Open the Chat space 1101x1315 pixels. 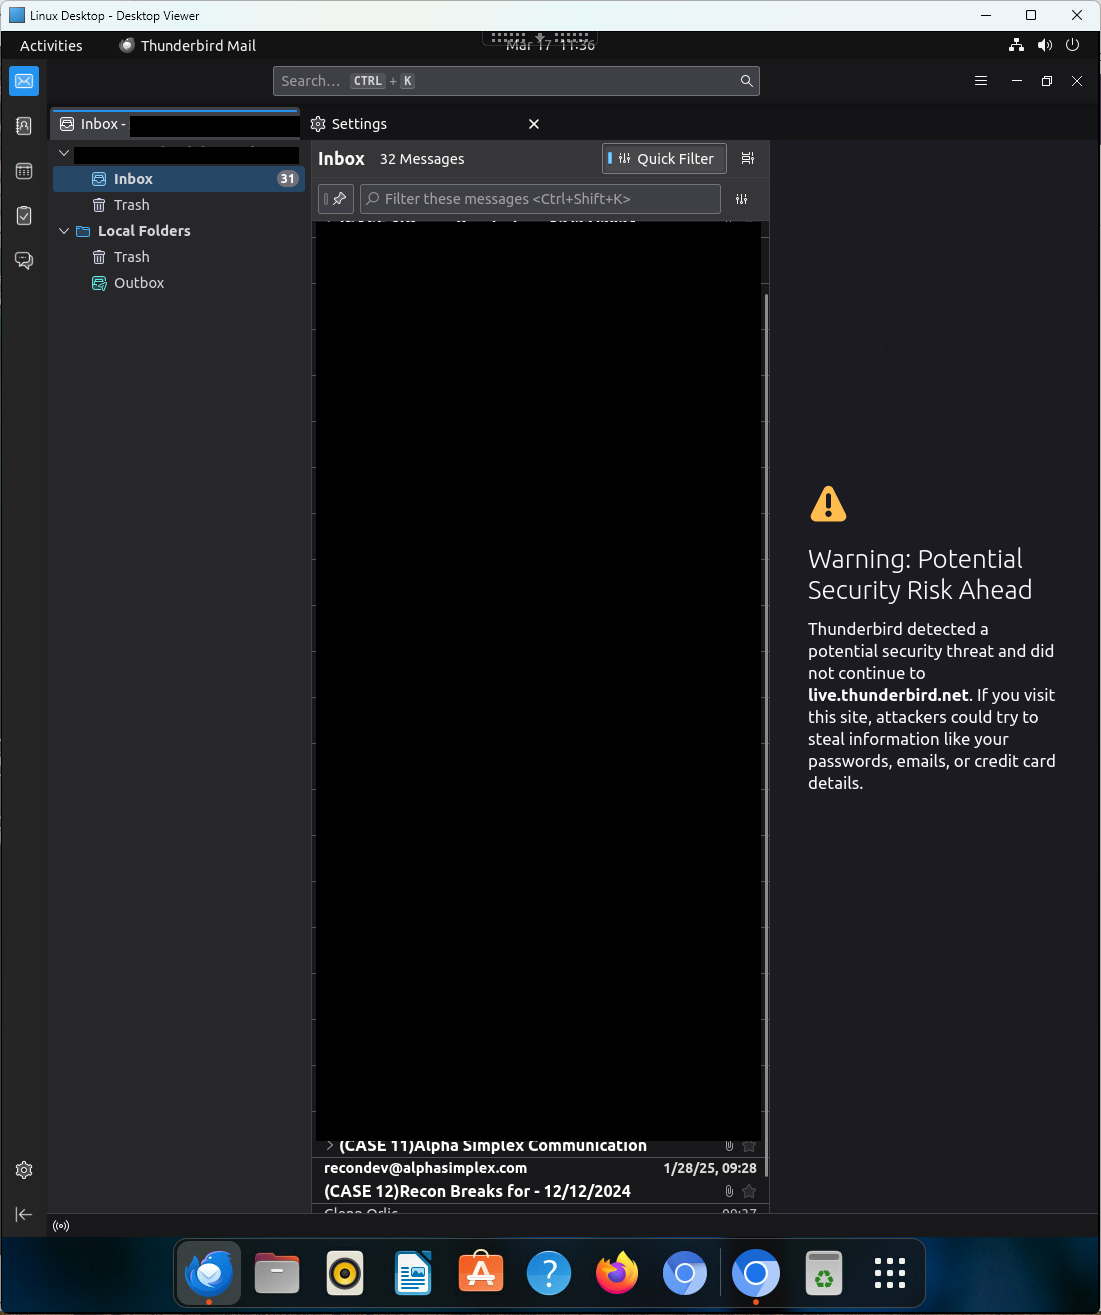[24, 261]
